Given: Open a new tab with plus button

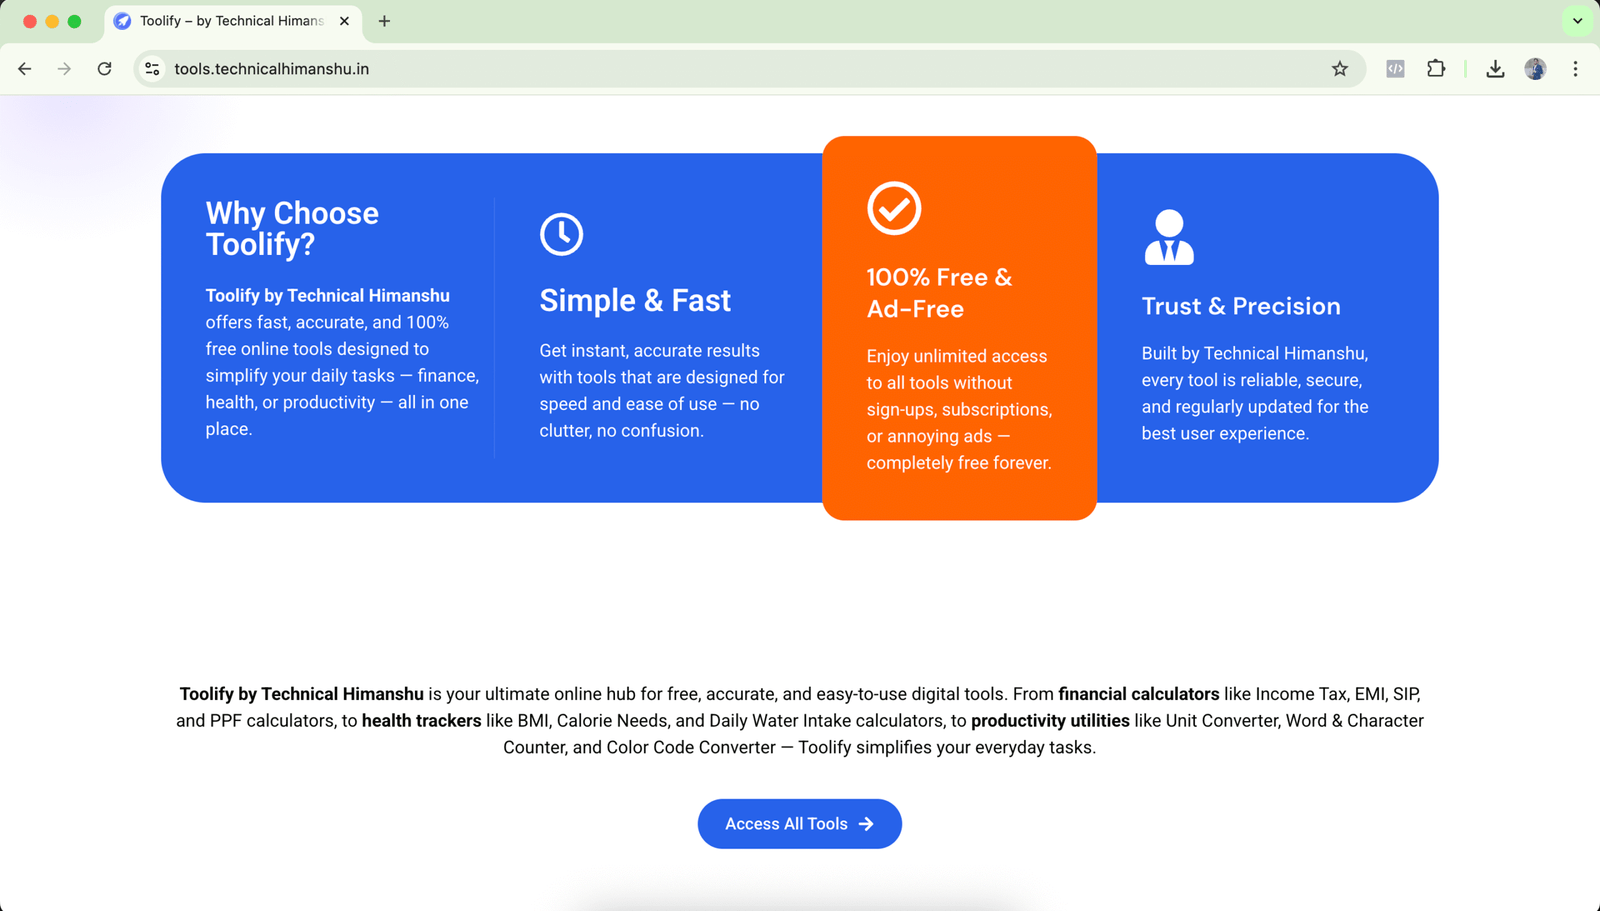Looking at the screenshot, I should (384, 21).
